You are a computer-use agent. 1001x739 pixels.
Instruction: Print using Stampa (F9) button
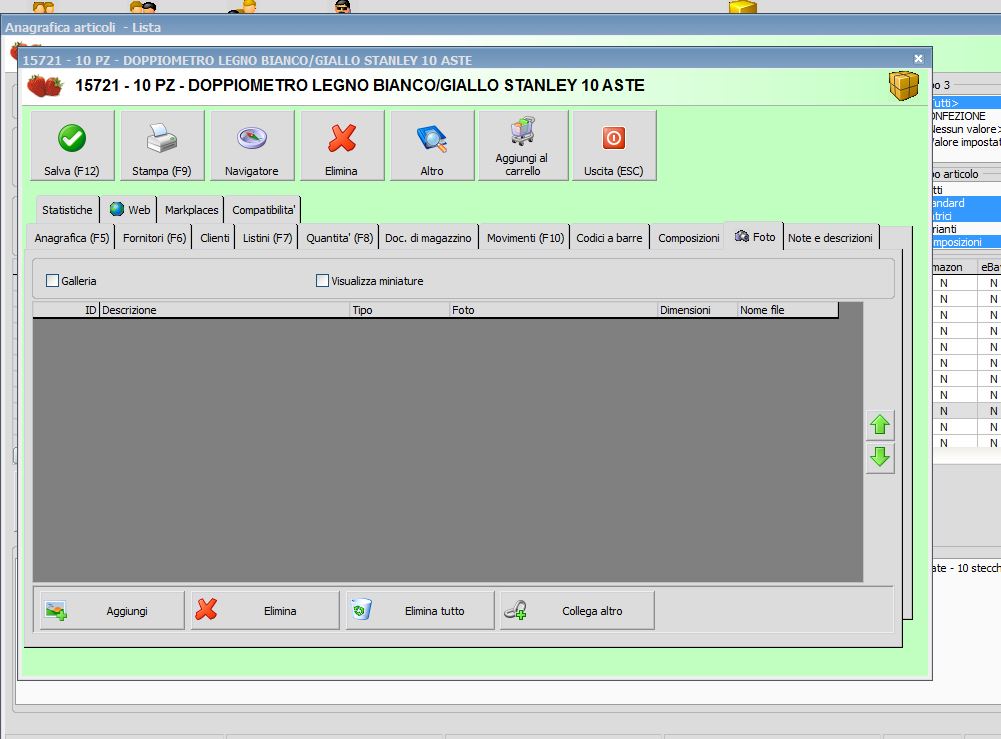[x=162, y=146]
